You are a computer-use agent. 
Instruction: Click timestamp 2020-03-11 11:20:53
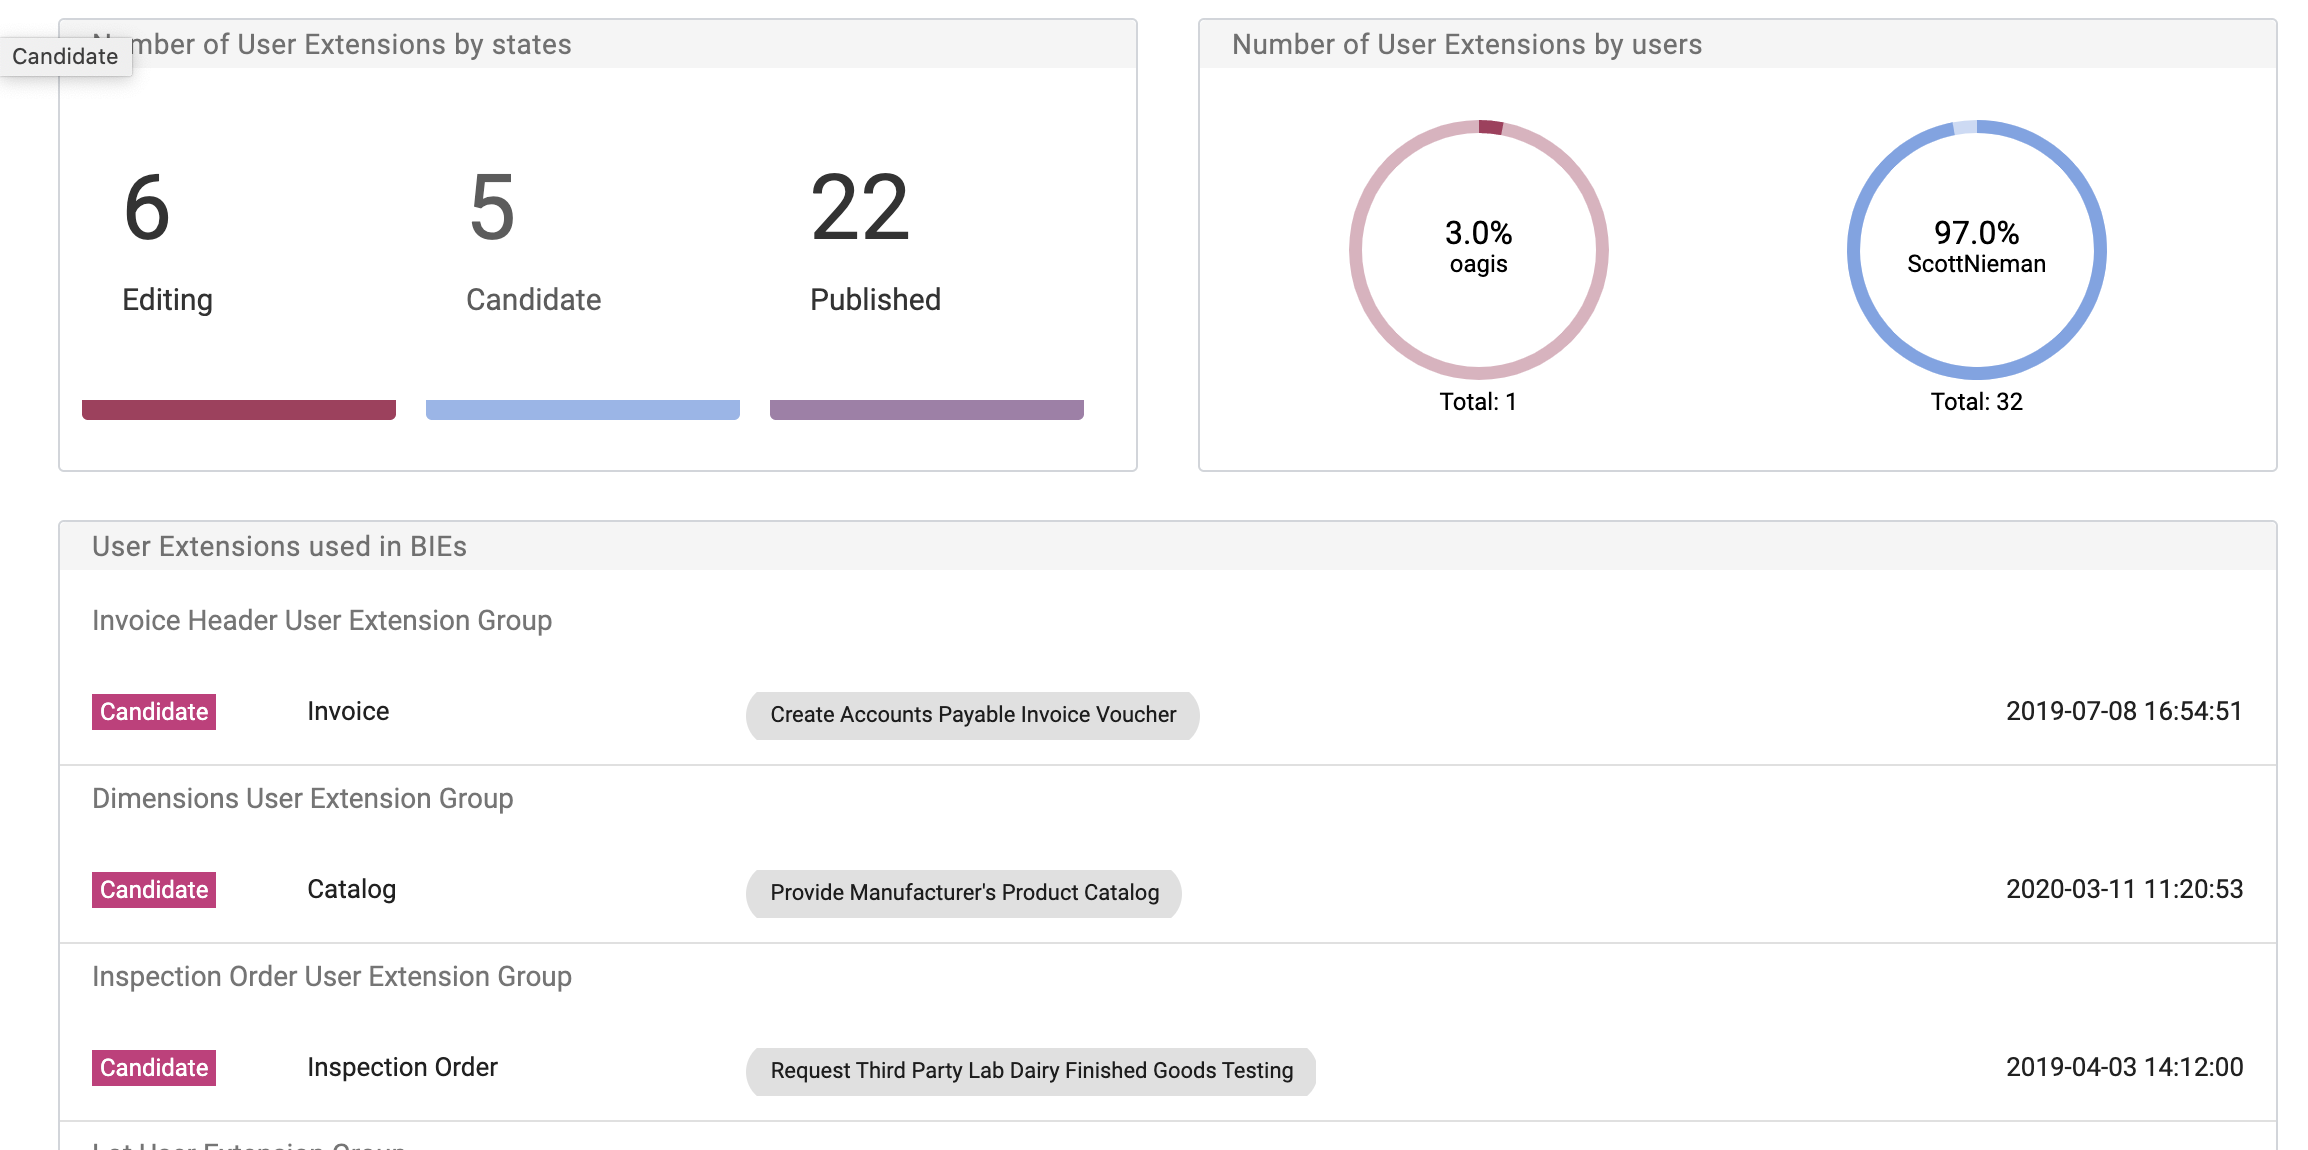[2124, 889]
